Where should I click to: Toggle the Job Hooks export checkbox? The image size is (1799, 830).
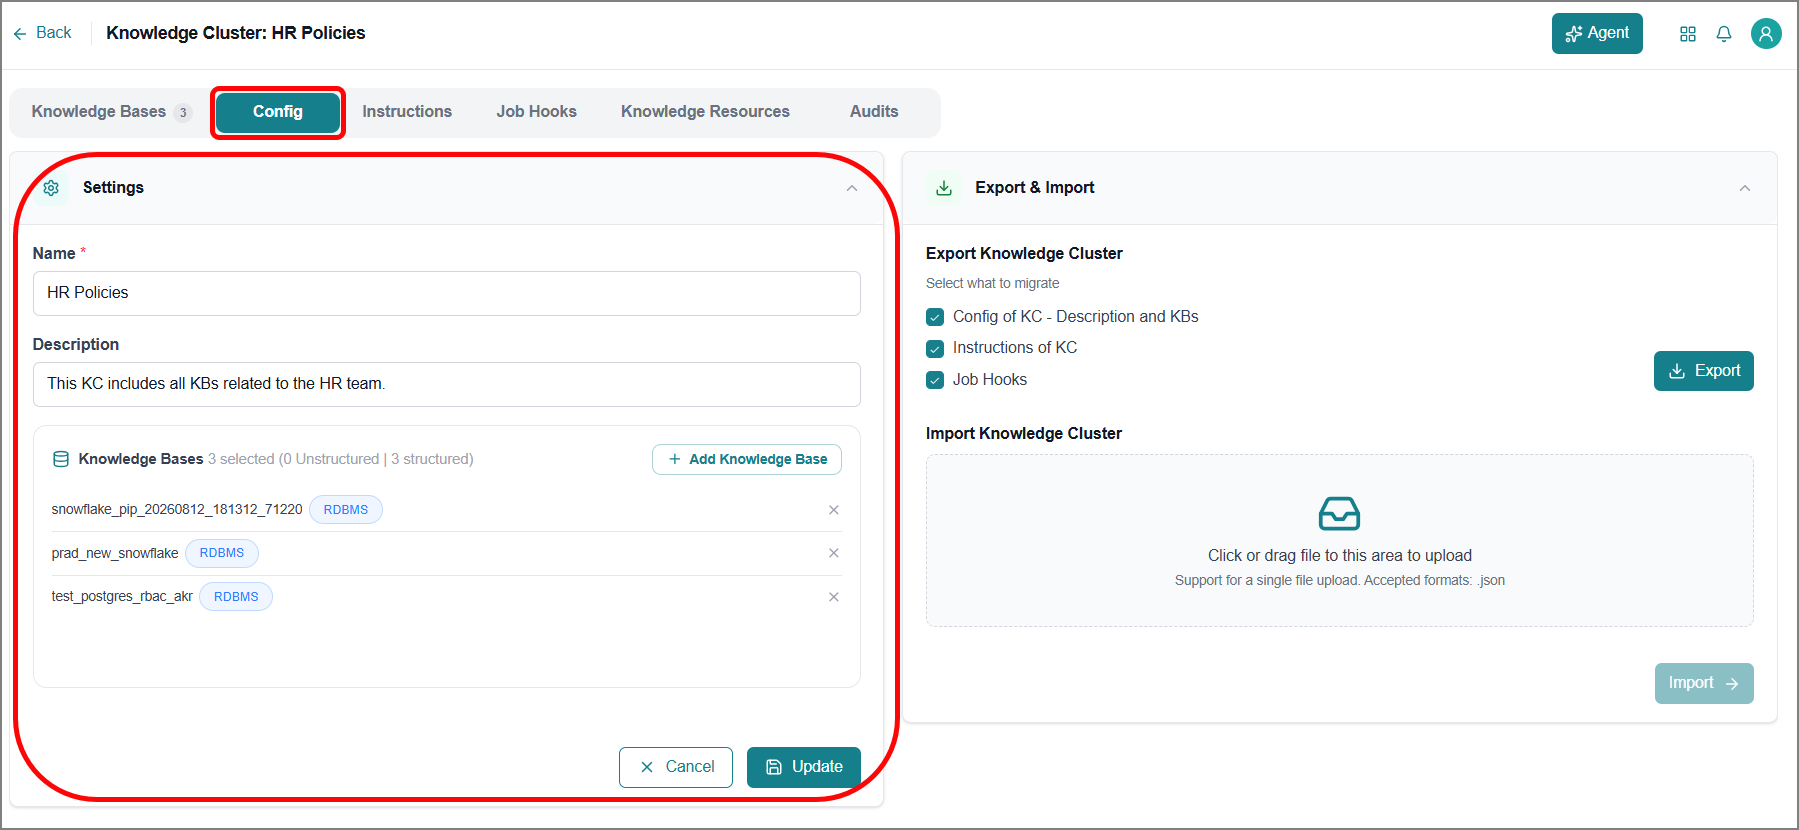point(935,380)
